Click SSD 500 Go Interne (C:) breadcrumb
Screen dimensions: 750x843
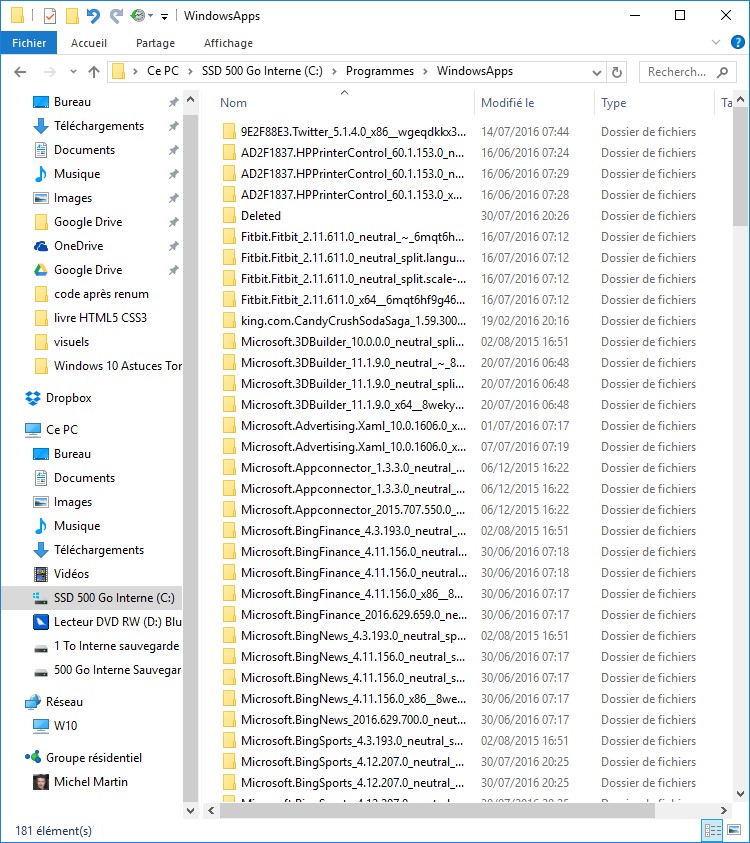[262, 71]
